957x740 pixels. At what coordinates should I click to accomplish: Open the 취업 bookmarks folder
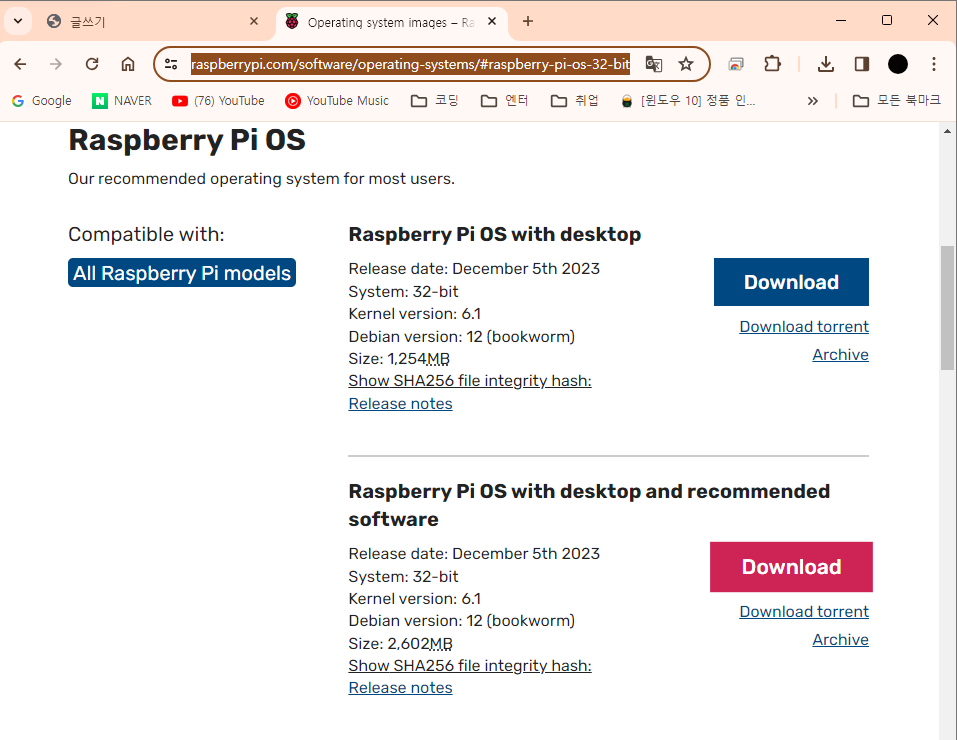[x=574, y=101]
